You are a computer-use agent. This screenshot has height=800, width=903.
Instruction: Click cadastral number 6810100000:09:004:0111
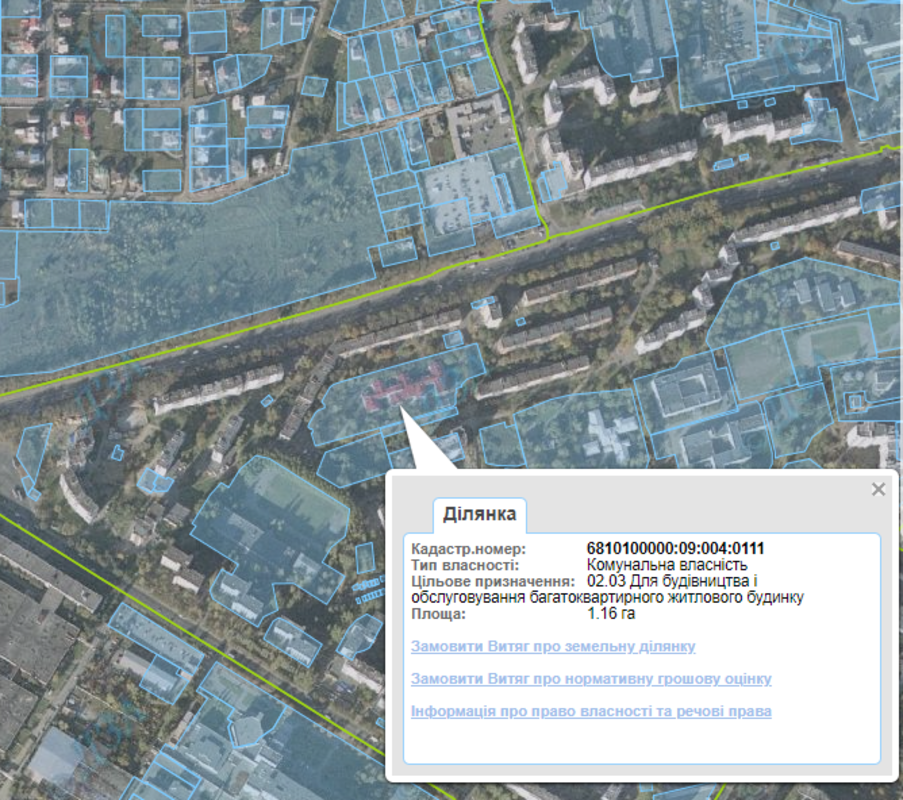coord(675,549)
